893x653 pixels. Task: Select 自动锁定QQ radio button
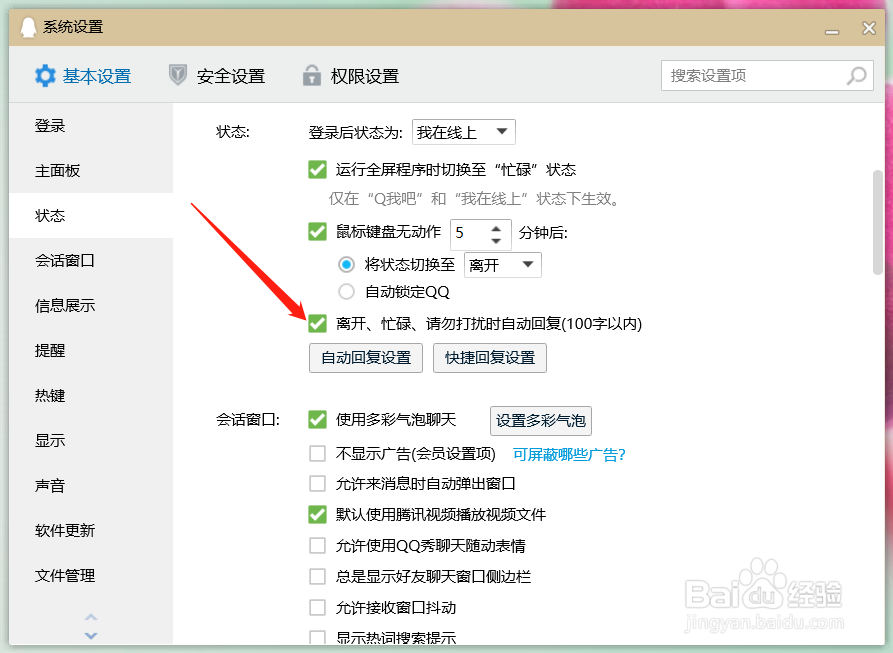click(x=346, y=291)
